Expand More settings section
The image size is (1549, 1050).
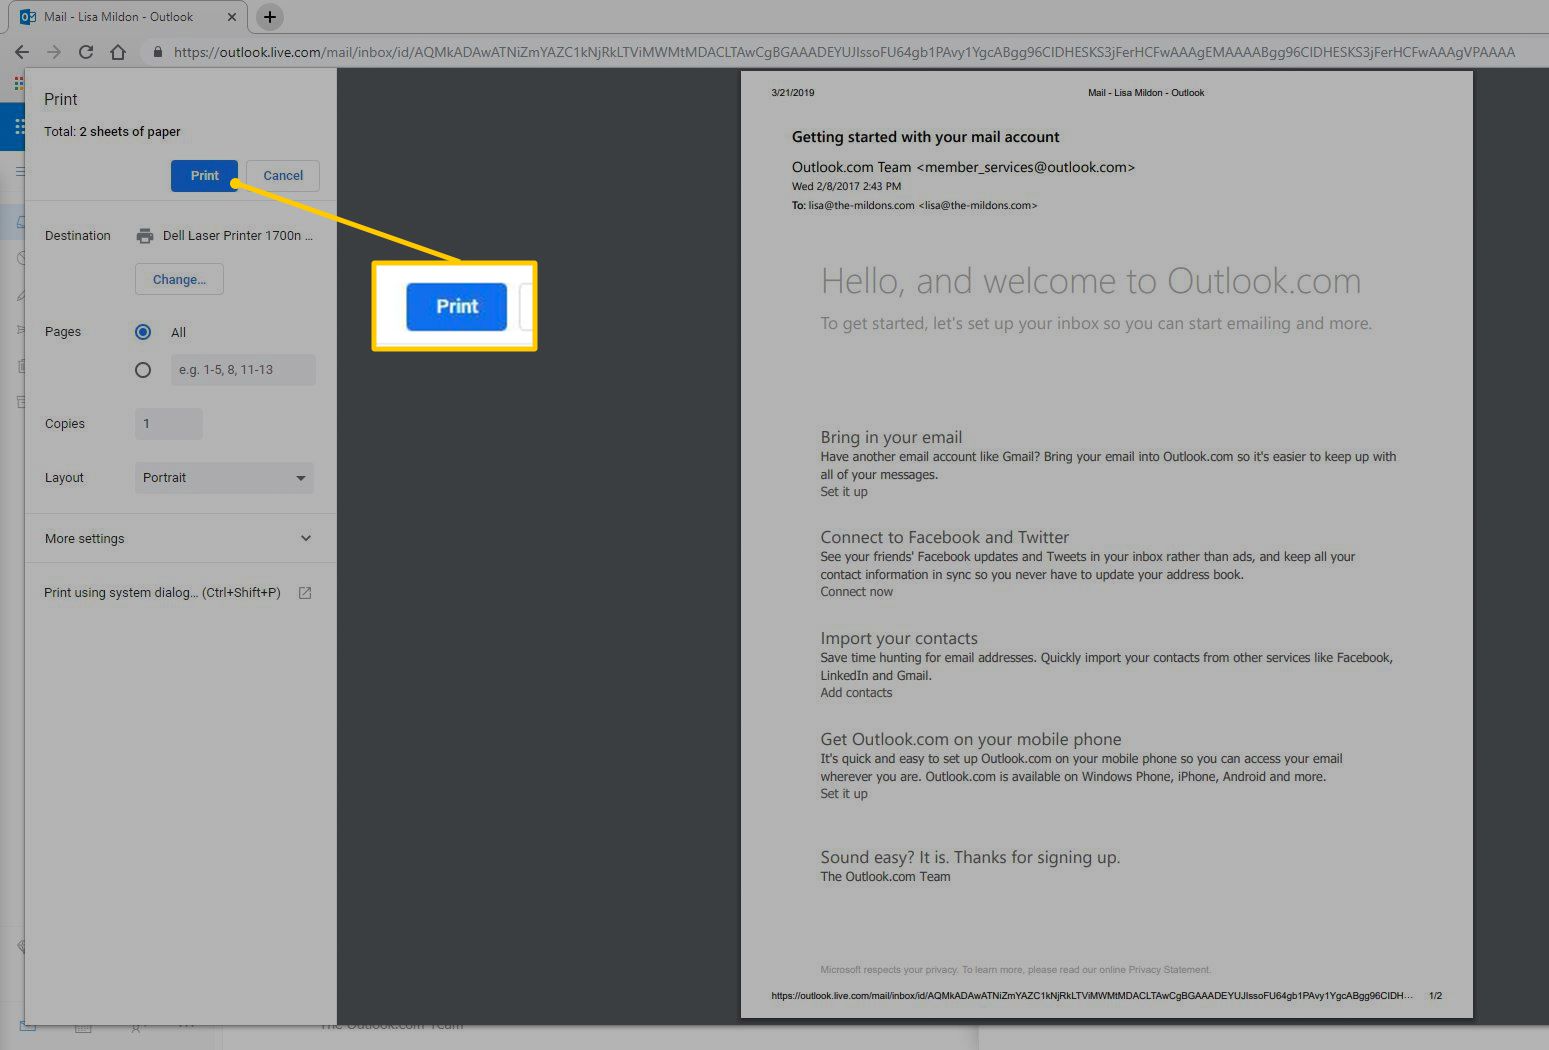tap(180, 538)
